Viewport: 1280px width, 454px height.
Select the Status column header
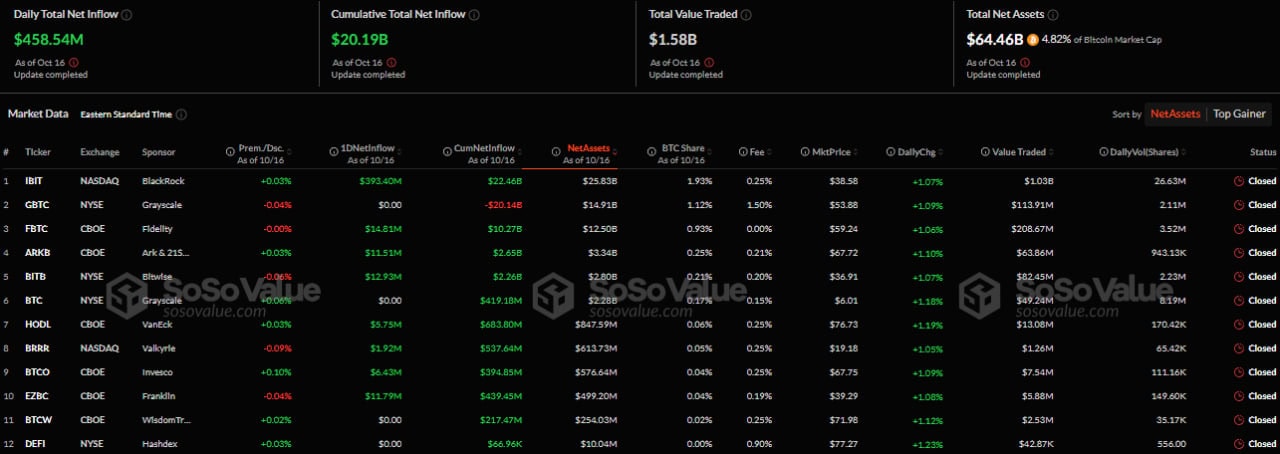[1264, 152]
